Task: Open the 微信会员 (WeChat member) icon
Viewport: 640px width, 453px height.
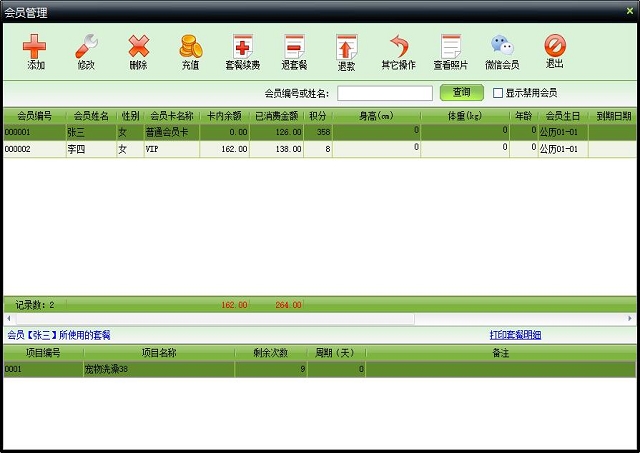Action: [x=502, y=51]
